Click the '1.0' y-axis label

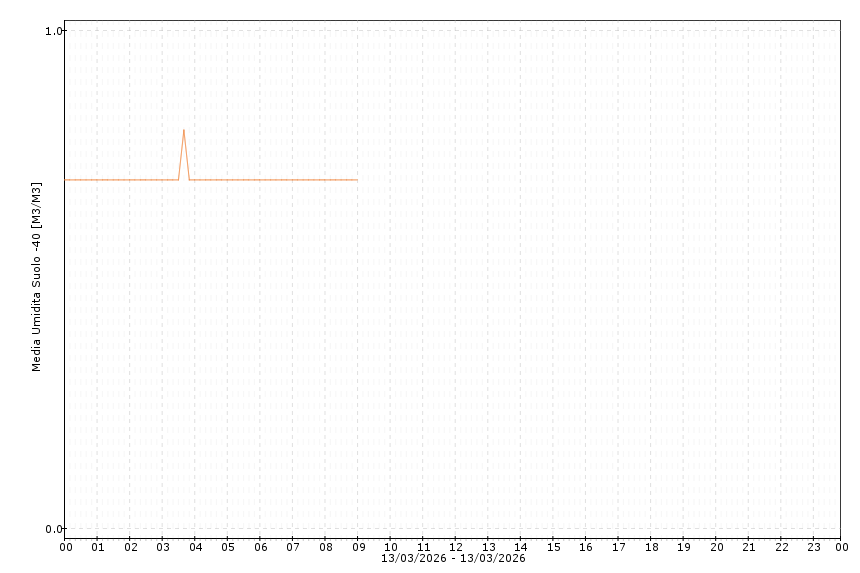54,31
